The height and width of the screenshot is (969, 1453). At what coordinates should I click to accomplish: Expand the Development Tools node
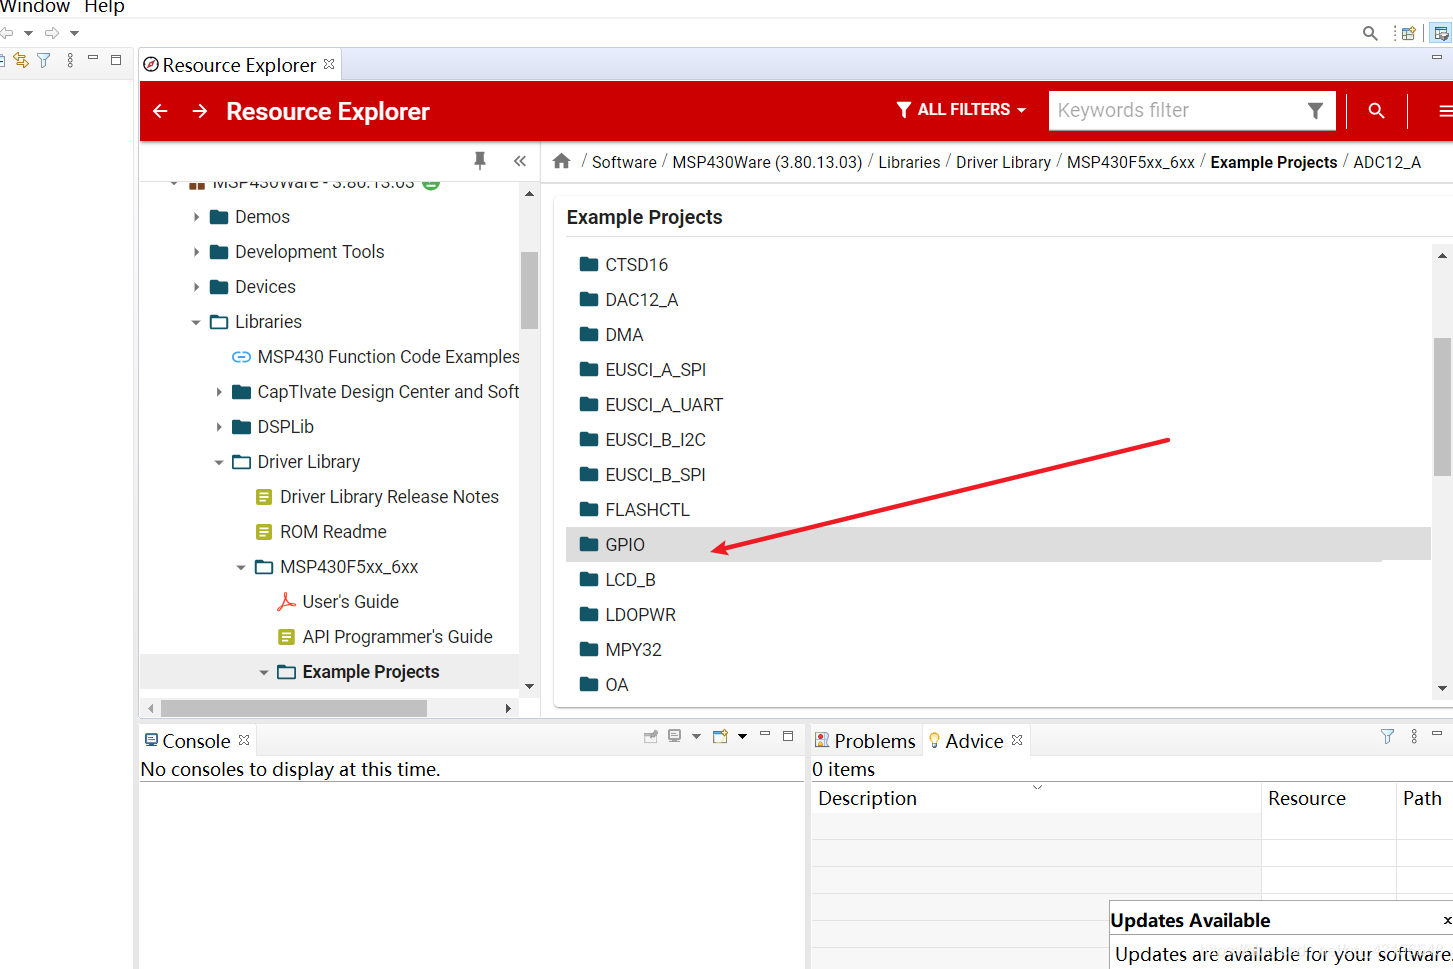(x=196, y=252)
